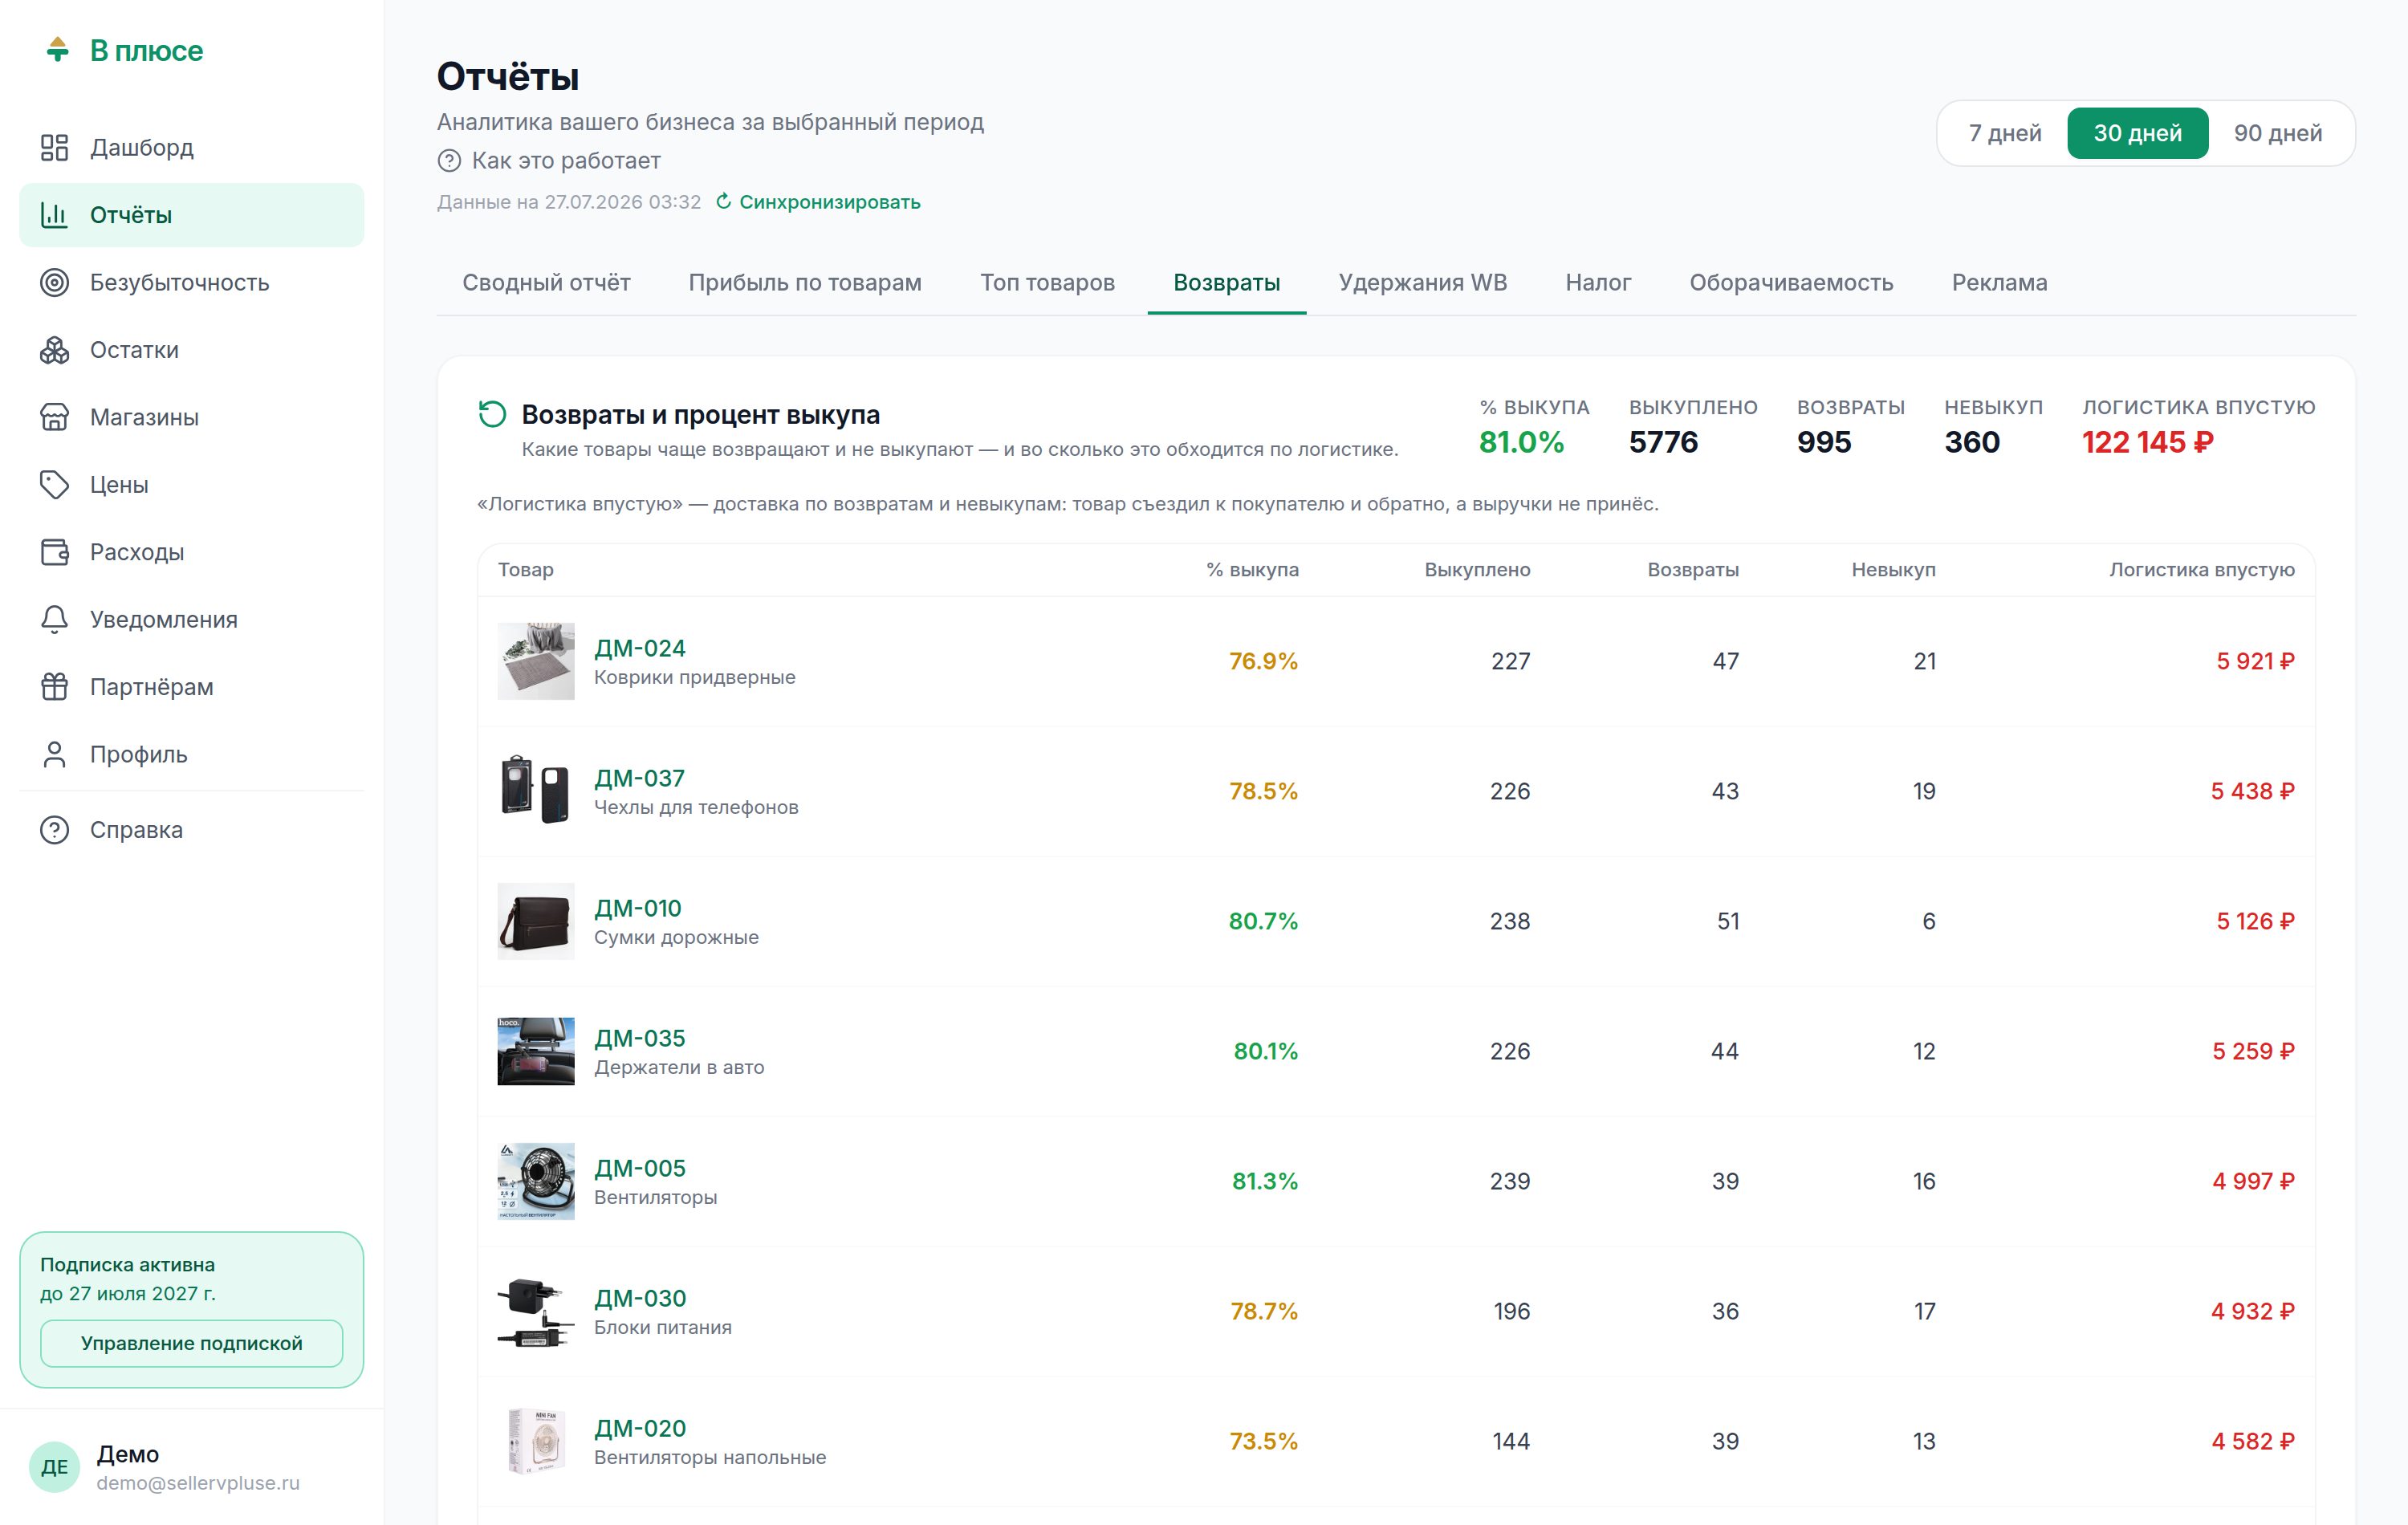The height and width of the screenshot is (1525, 2408).
Task: Click the Партнёрам gift icon
Action: [54, 687]
